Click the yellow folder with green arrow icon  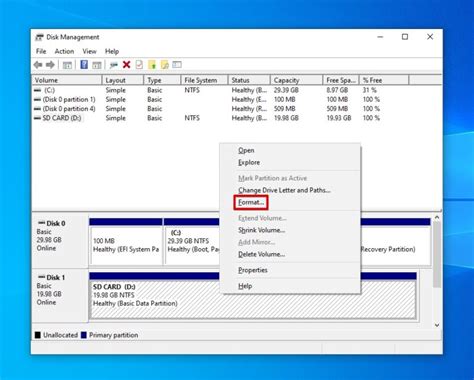(x=152, y=65)
